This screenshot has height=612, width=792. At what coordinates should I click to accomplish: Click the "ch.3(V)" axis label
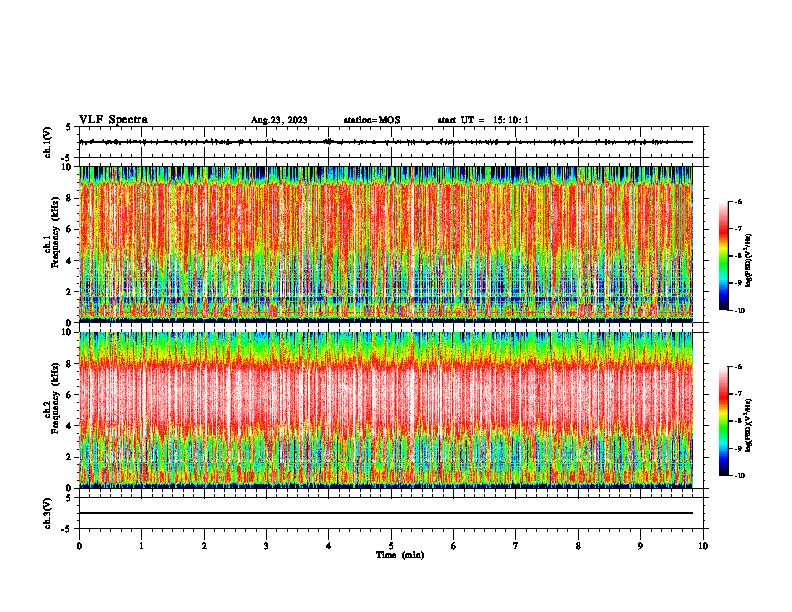click(x=48, y=513)
